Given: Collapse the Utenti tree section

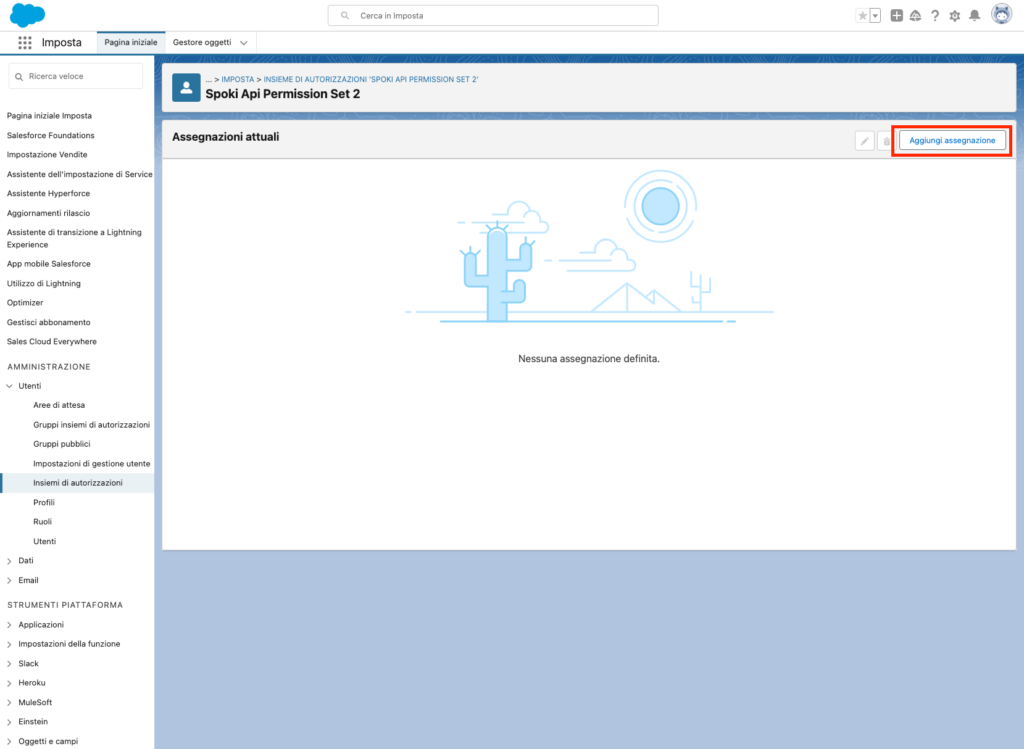Looking at the screenshot, I should (x=10, y=386).
